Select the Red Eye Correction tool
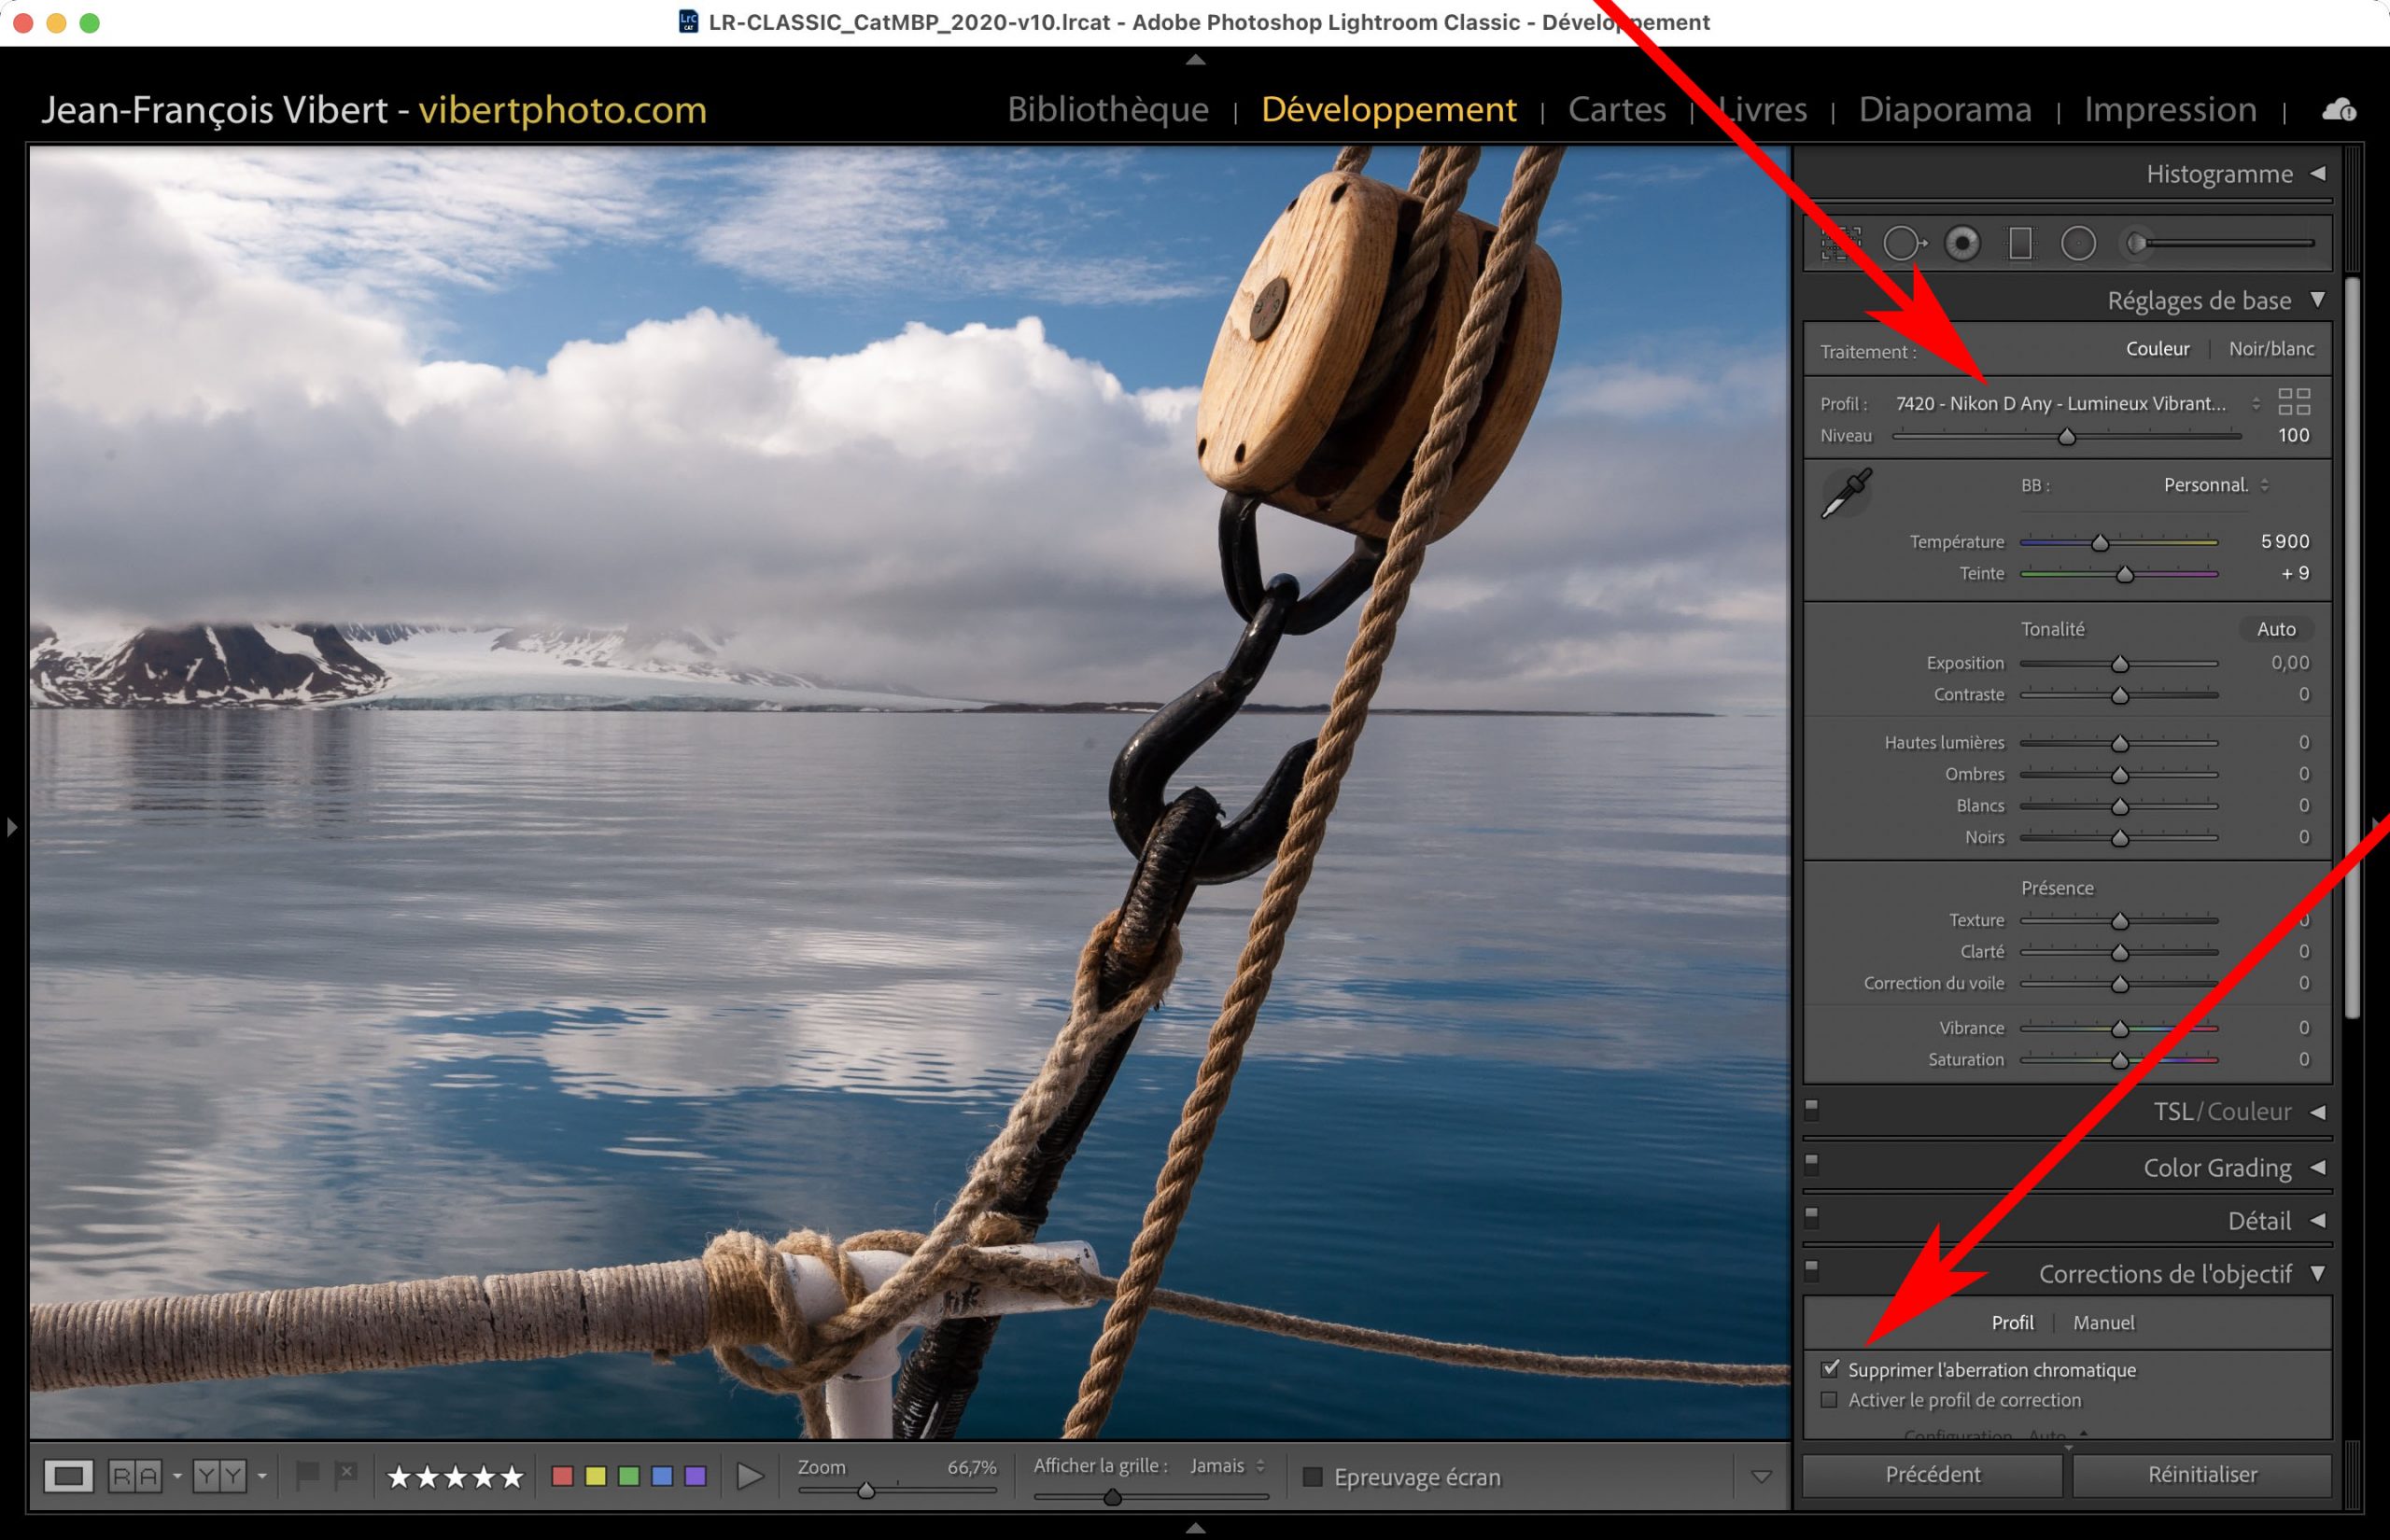The height and width of the screenshot is (1540, 2390). [x=1962, y=244]
